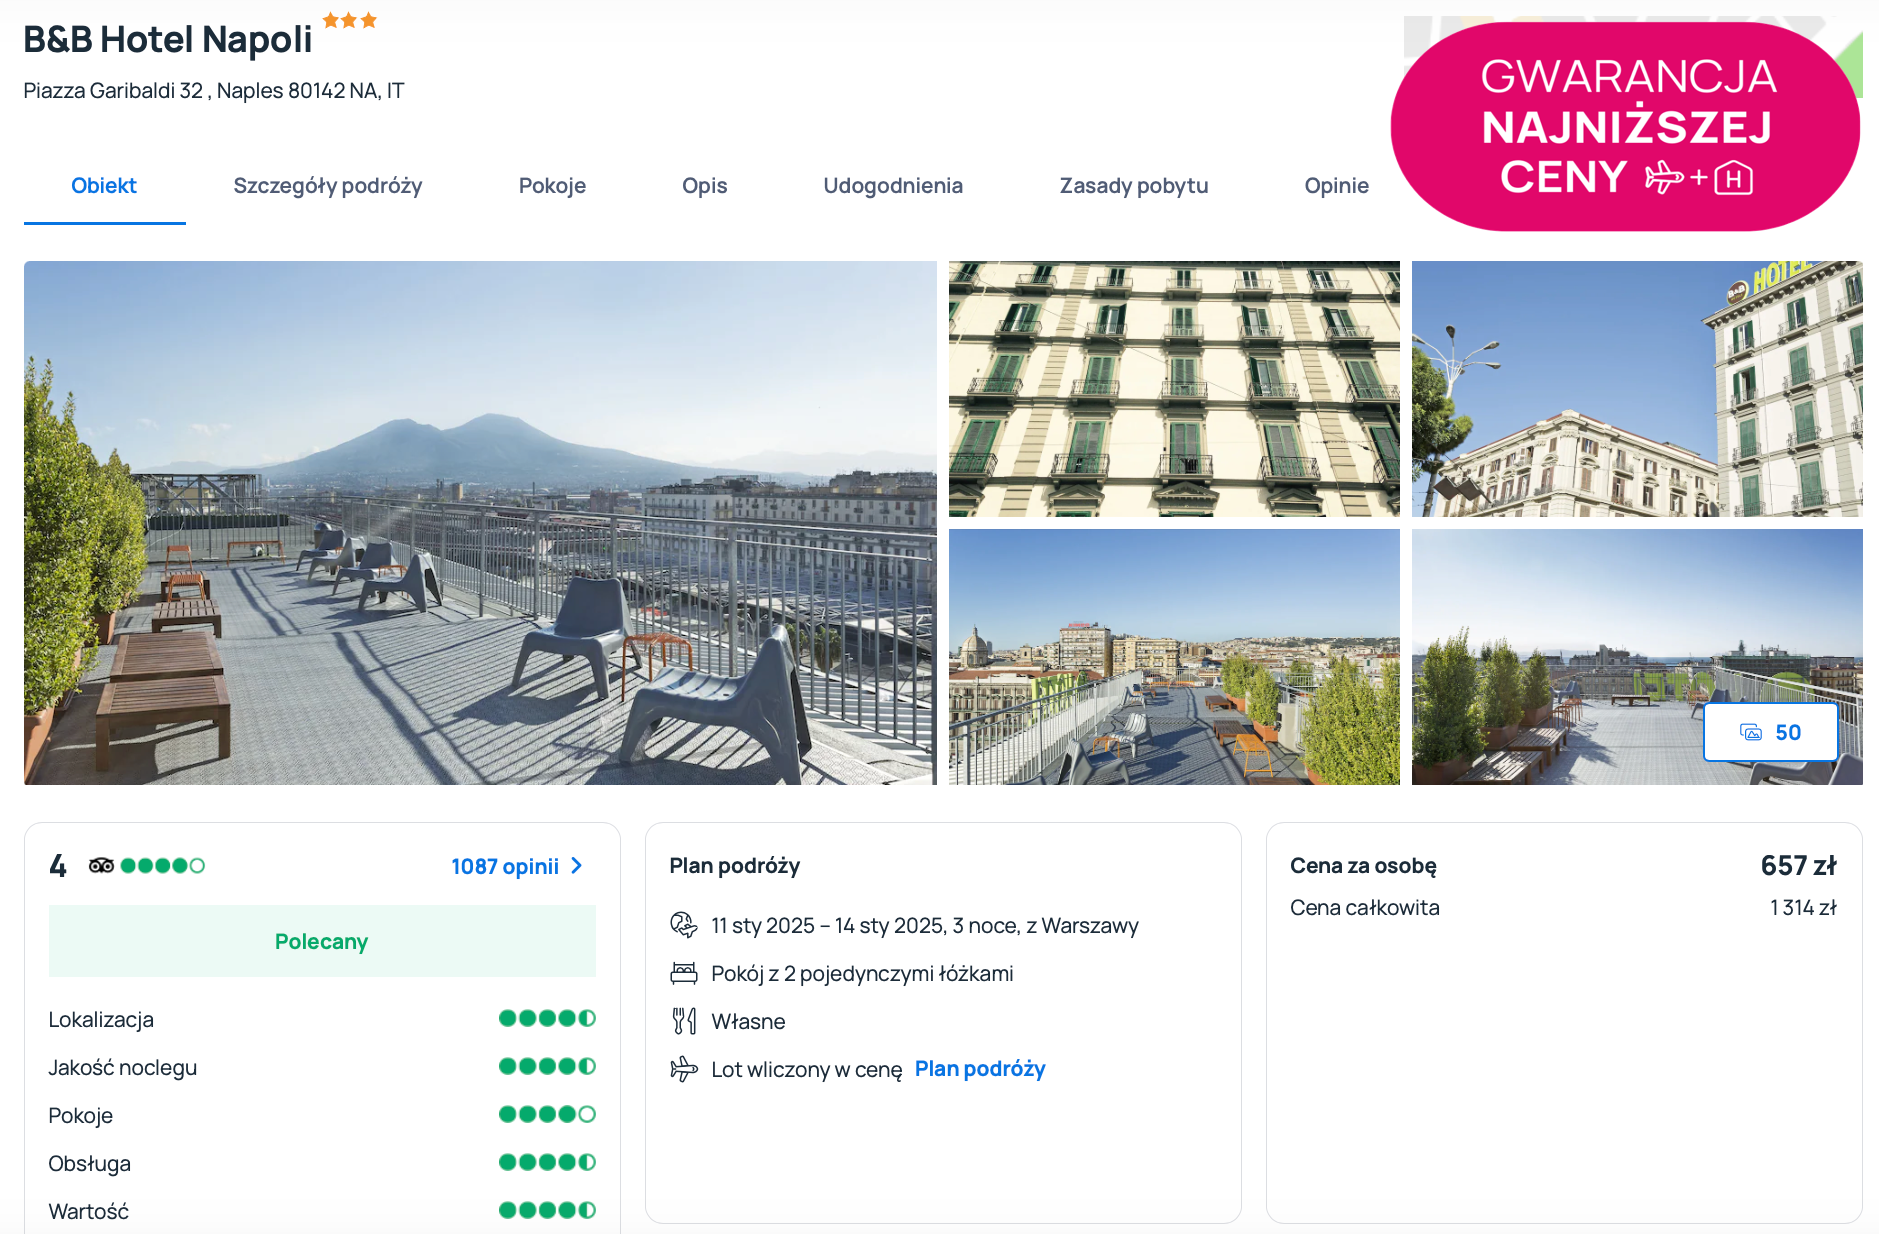This screenshot has width=1879, height=1234.
Task: Click the bed icon for room type
Action: [684, 973]
